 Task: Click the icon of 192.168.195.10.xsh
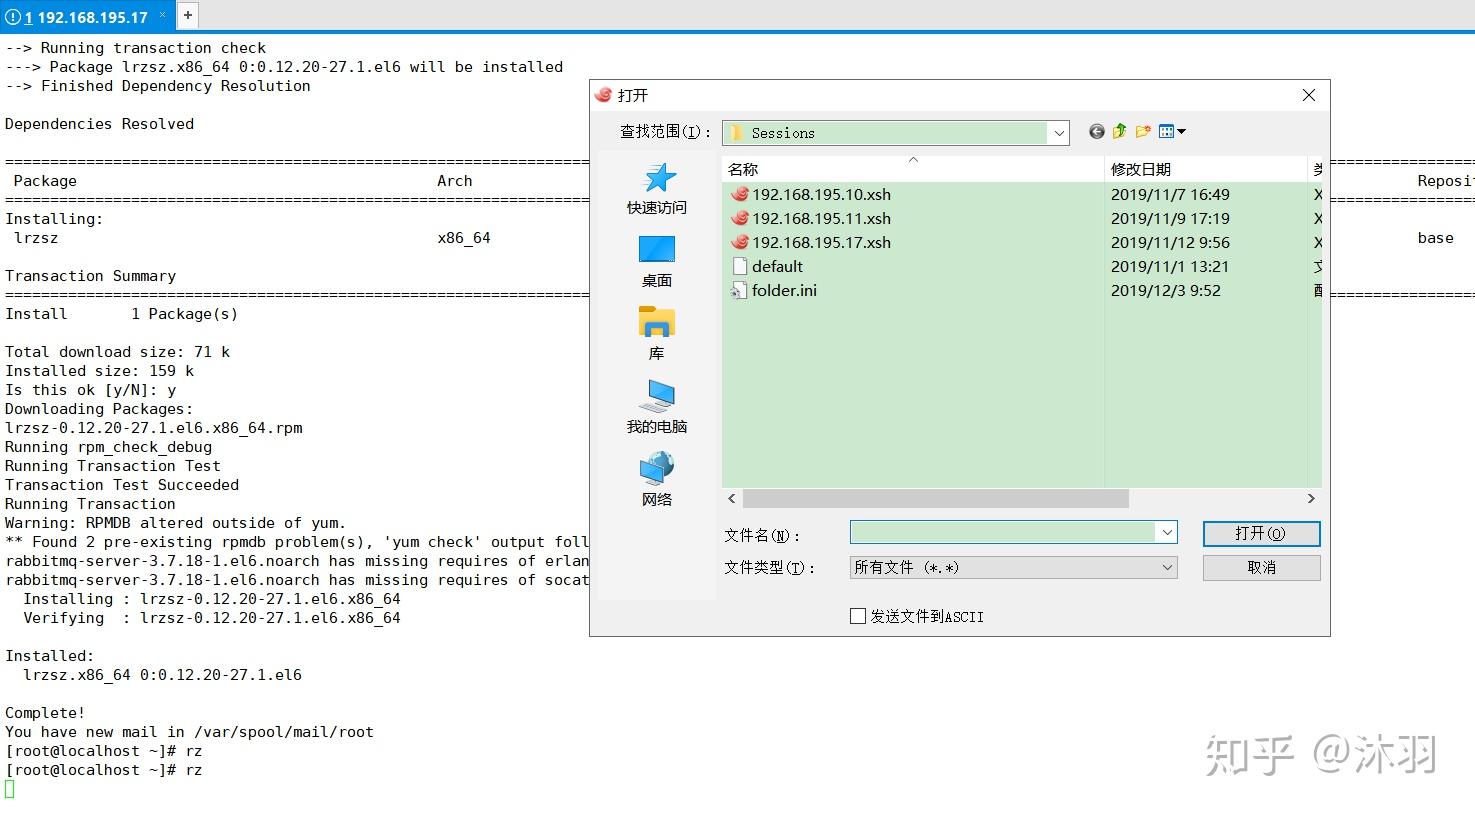[x=740, y=194]
